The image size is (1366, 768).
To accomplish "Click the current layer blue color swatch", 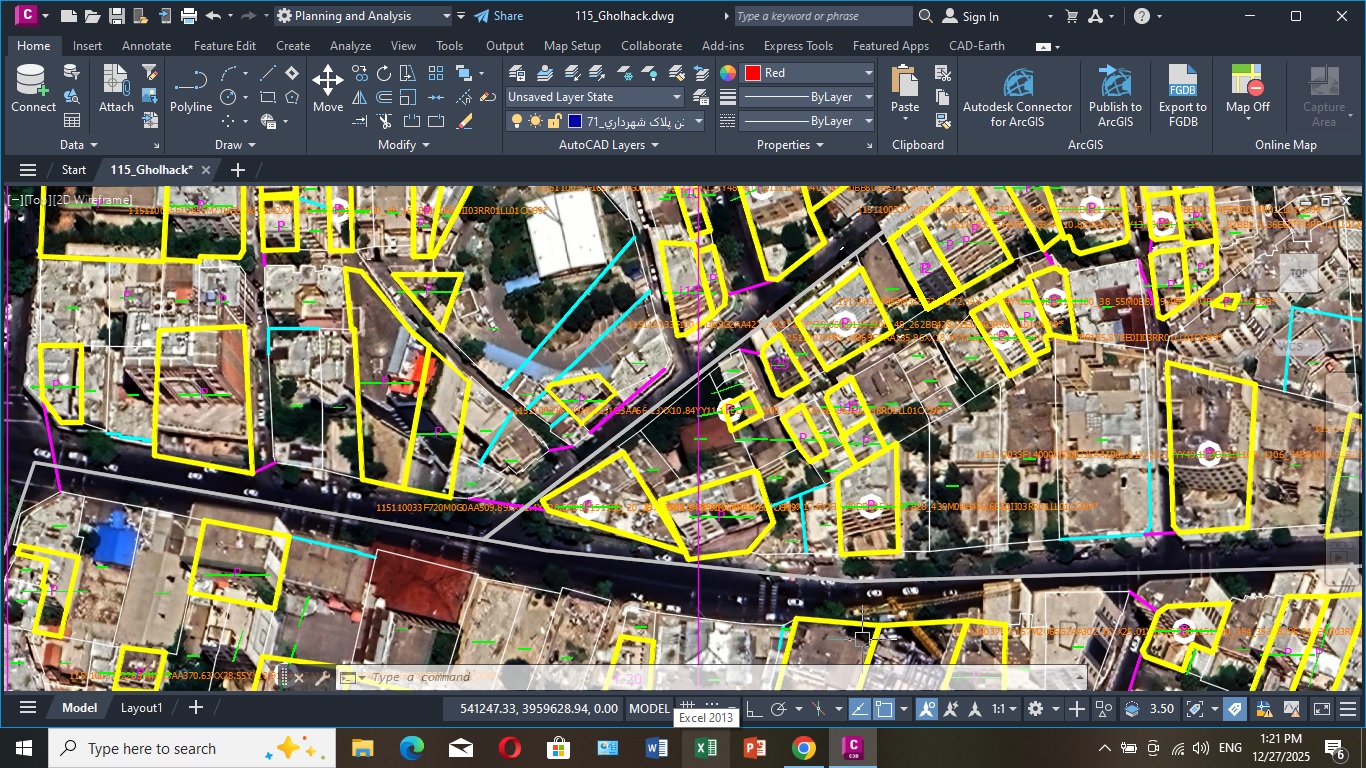I will [575, 121].
